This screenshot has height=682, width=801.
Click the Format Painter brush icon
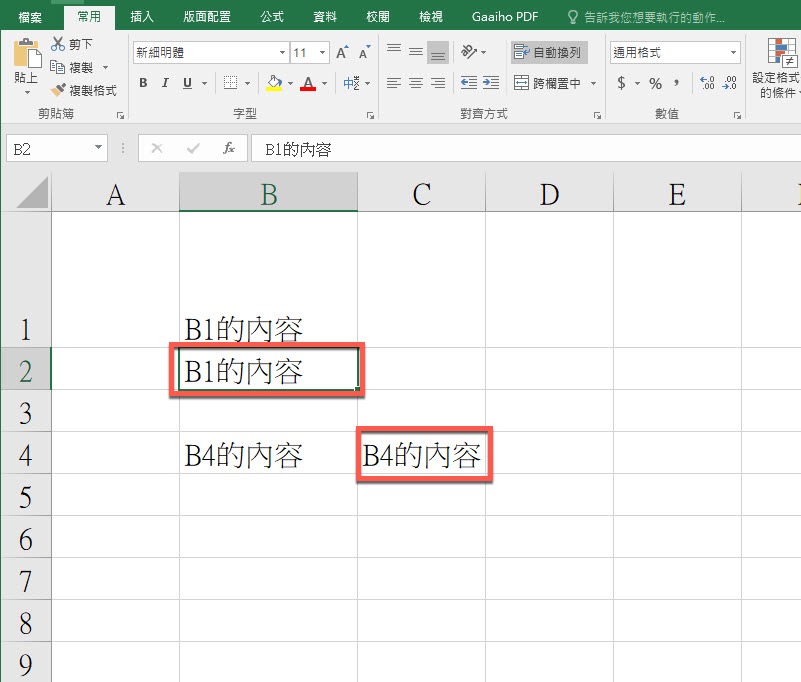pyautogui.click(x=58, y=90)
